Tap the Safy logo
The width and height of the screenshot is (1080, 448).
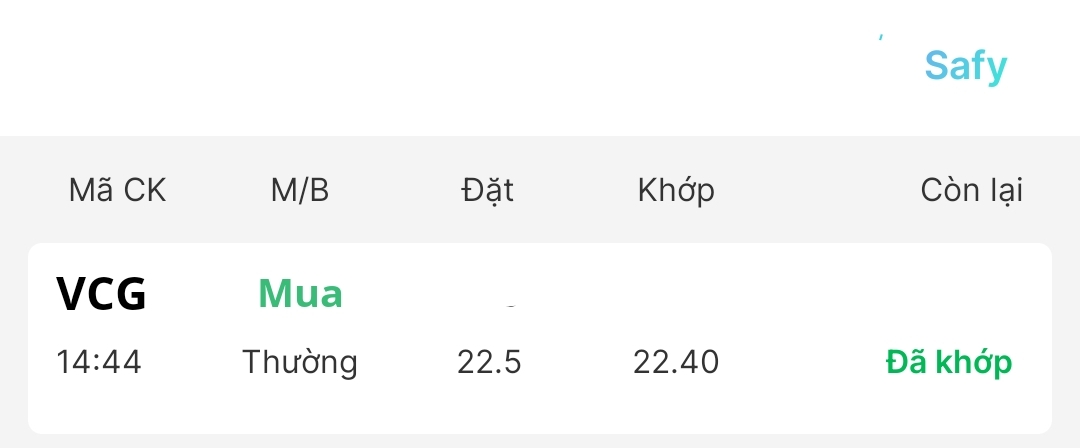[965, 66]
